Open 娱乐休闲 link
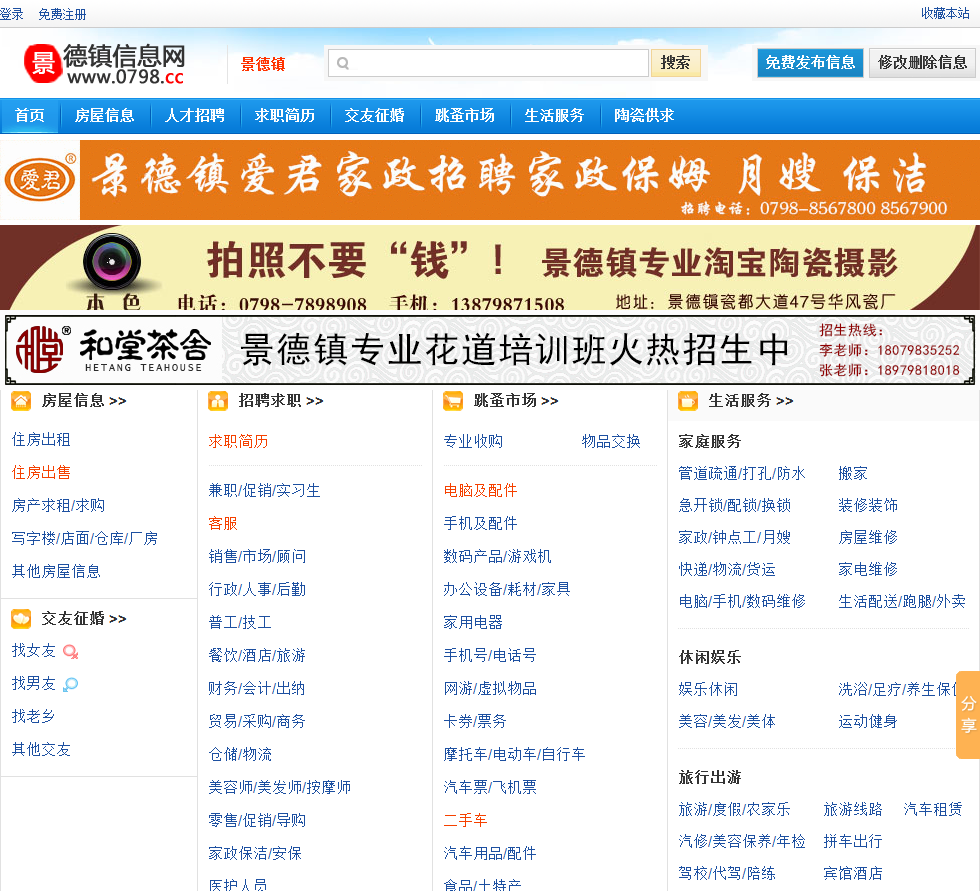 (x=708, y=690)
